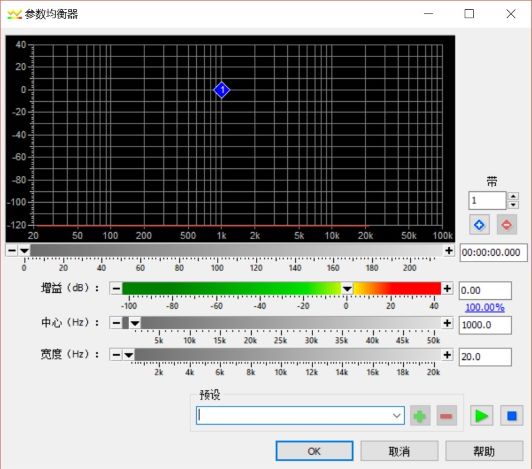This screenshot has height=469, width=532.
Task: Confirm settings with OK button
Action: coord(314,451)
